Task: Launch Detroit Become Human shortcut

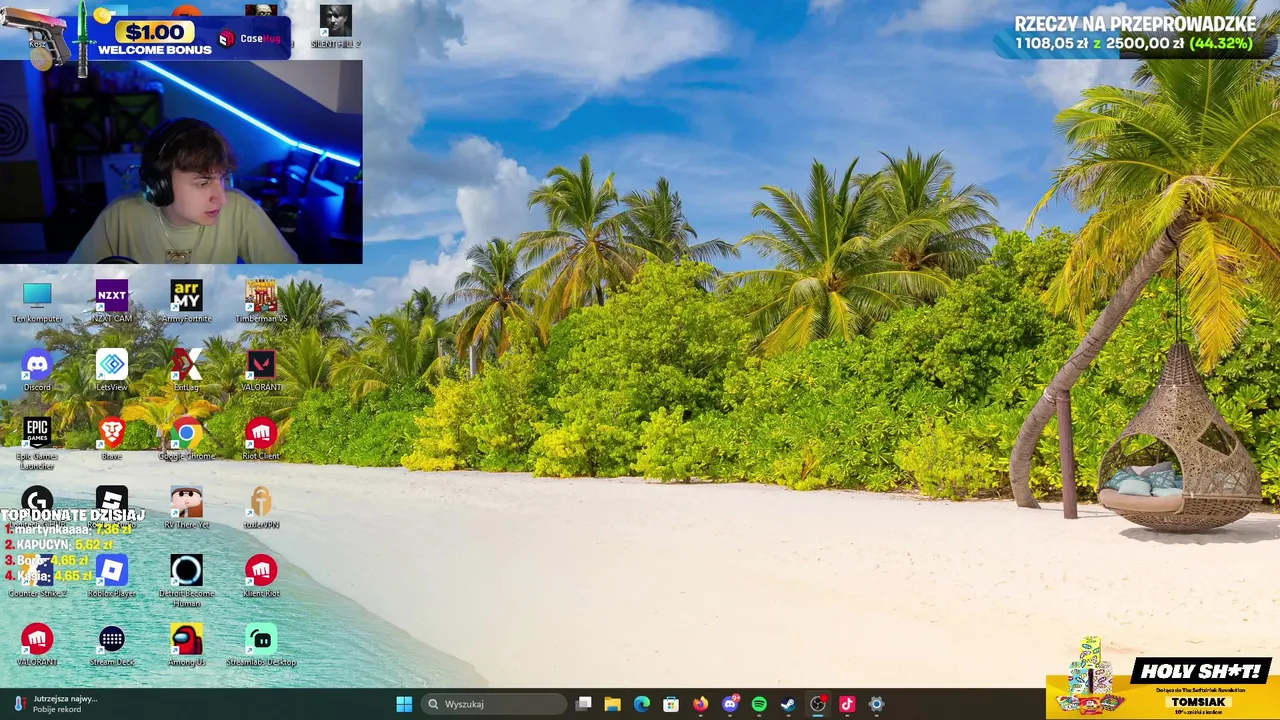Action: pyautogui.click(x=186, y=581)
